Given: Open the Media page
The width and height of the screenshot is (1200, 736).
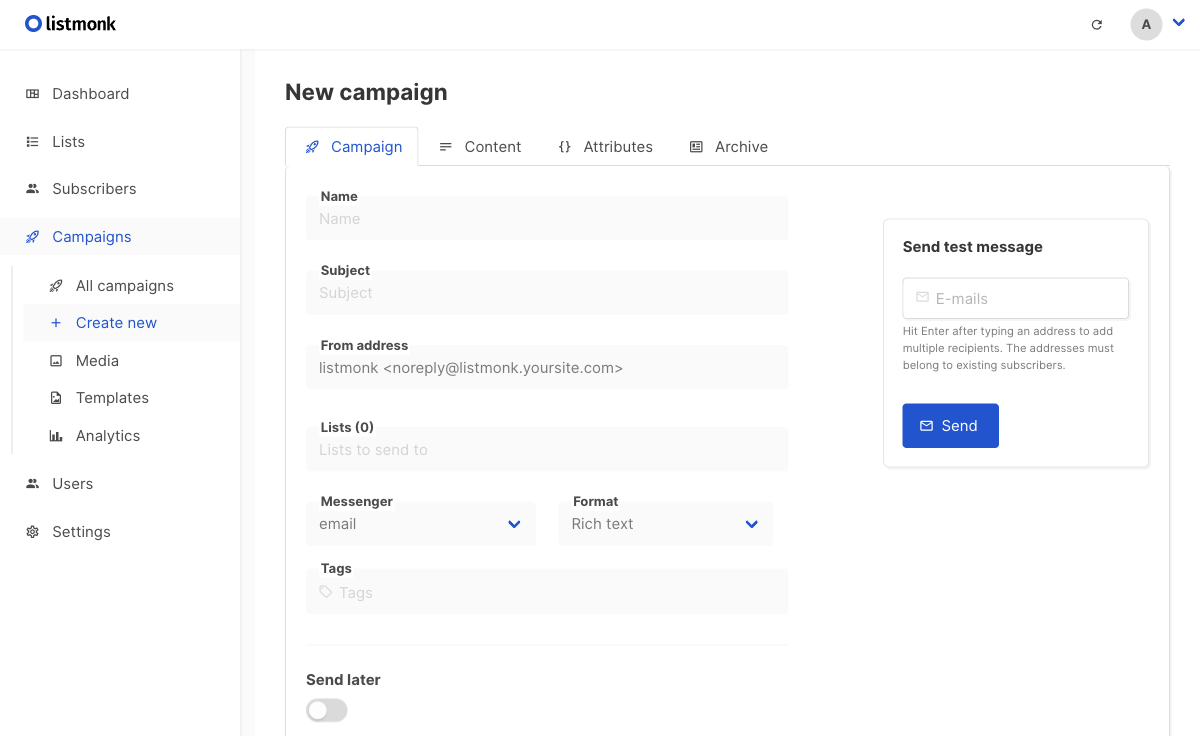Looking at the screenshot, I should coord(131,361).
